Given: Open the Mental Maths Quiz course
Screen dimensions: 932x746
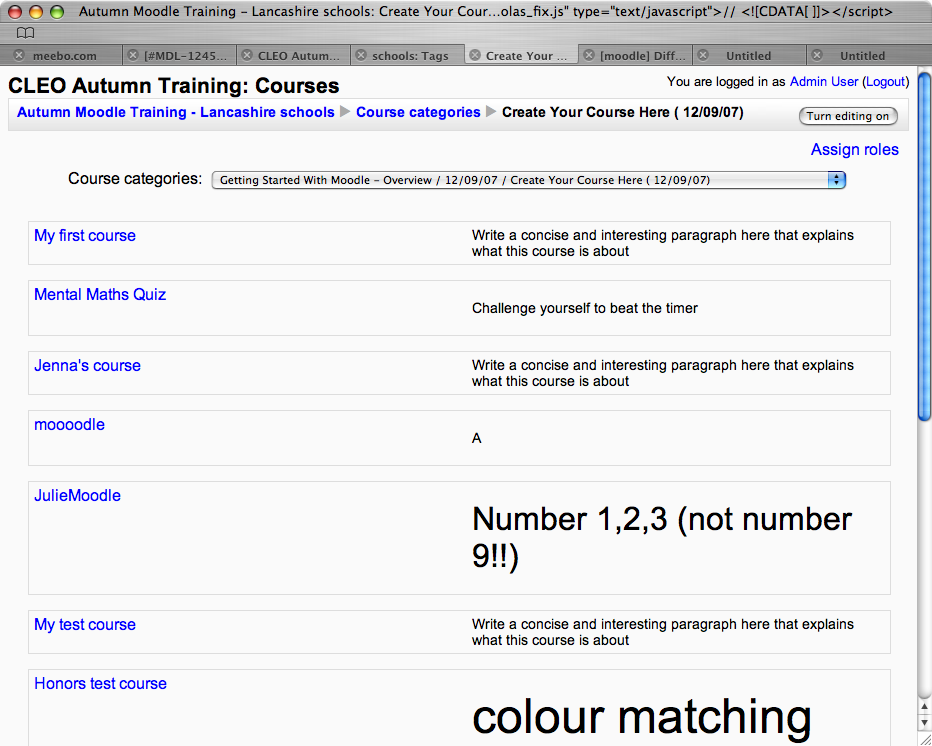Looking at the screenshot, I should pos(100,294).
